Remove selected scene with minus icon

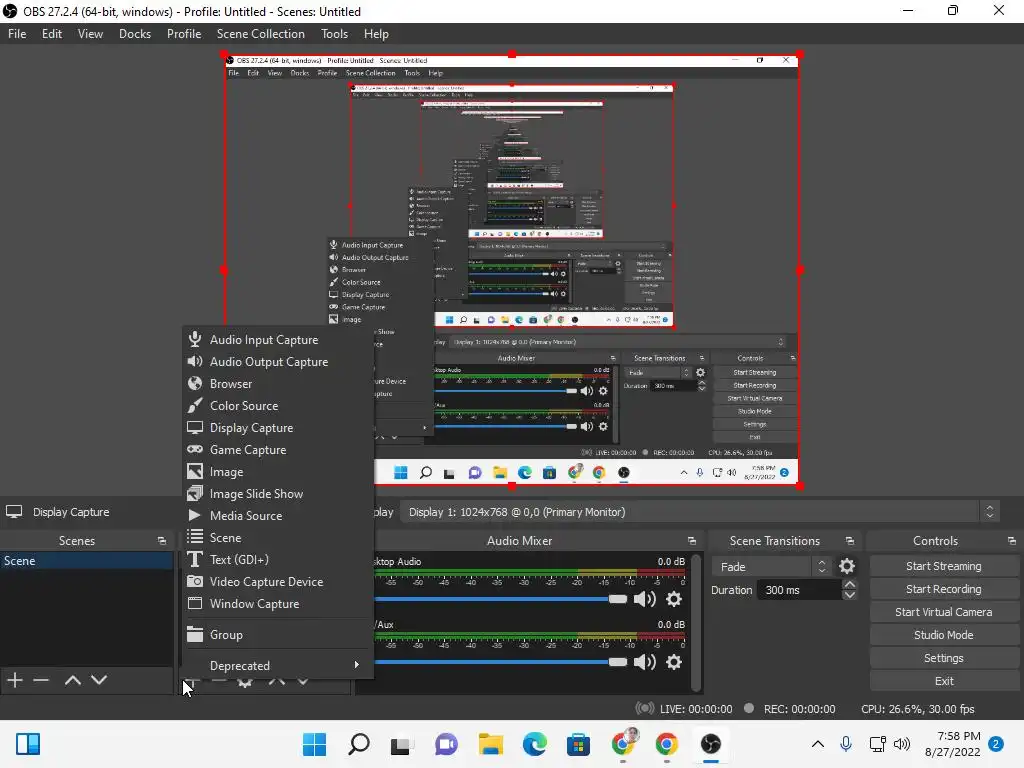(x=41, y=680)
